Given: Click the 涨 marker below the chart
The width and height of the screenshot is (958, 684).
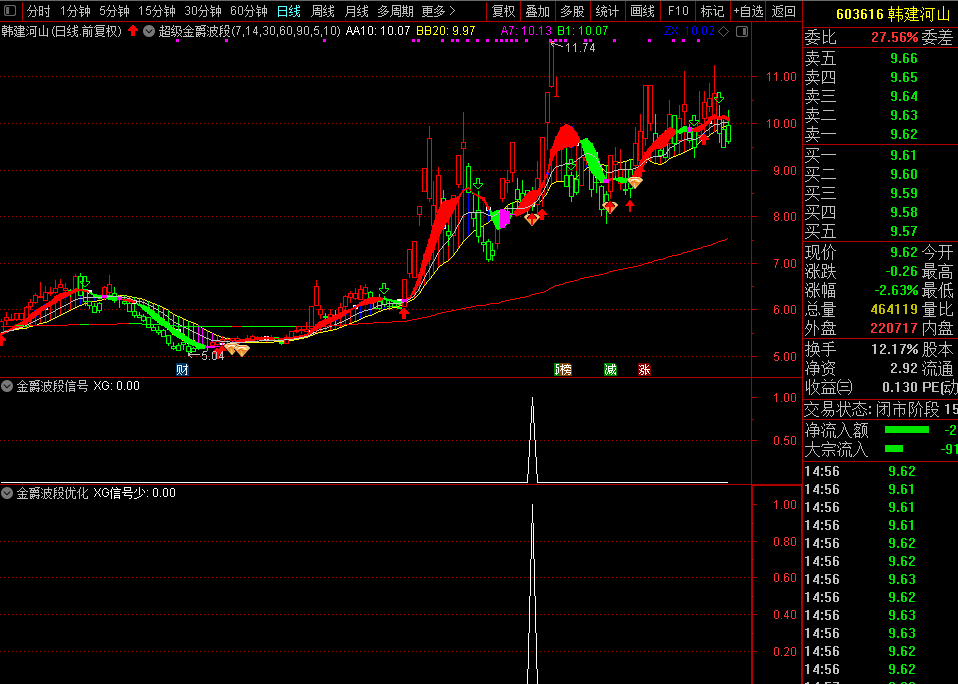Looking at the screenshot, I should pyautogui.click(x=645, y=369).
